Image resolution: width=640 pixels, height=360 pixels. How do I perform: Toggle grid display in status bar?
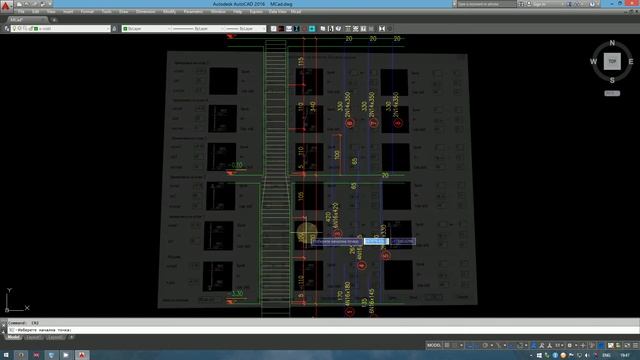click(447, 345)
